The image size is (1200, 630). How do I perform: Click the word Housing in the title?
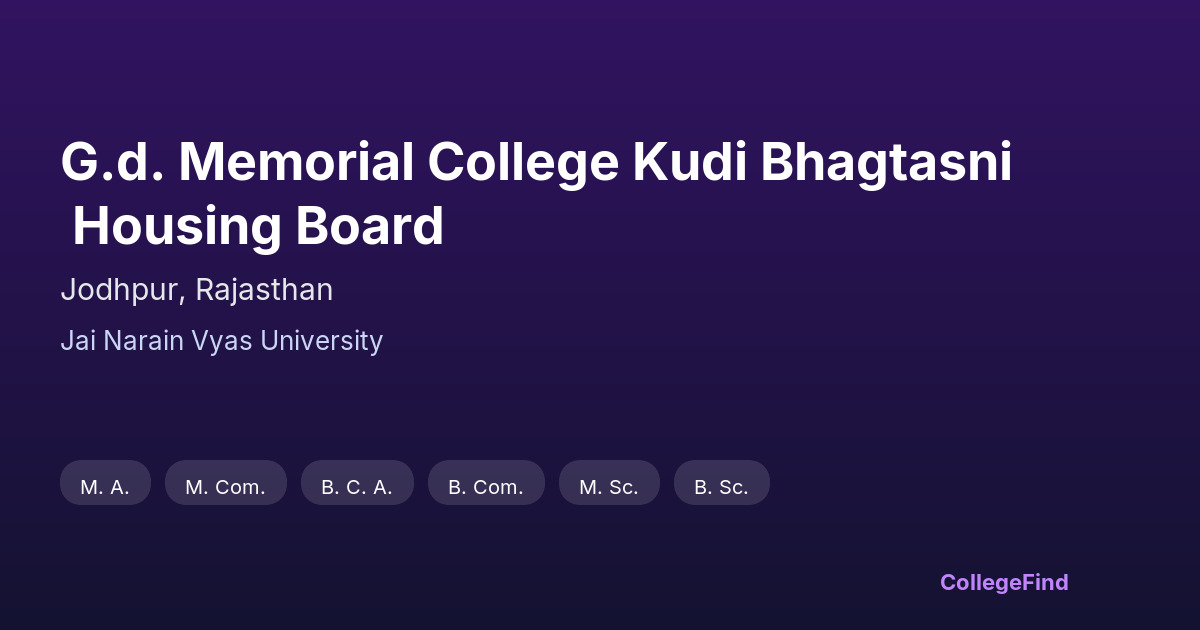177,226
